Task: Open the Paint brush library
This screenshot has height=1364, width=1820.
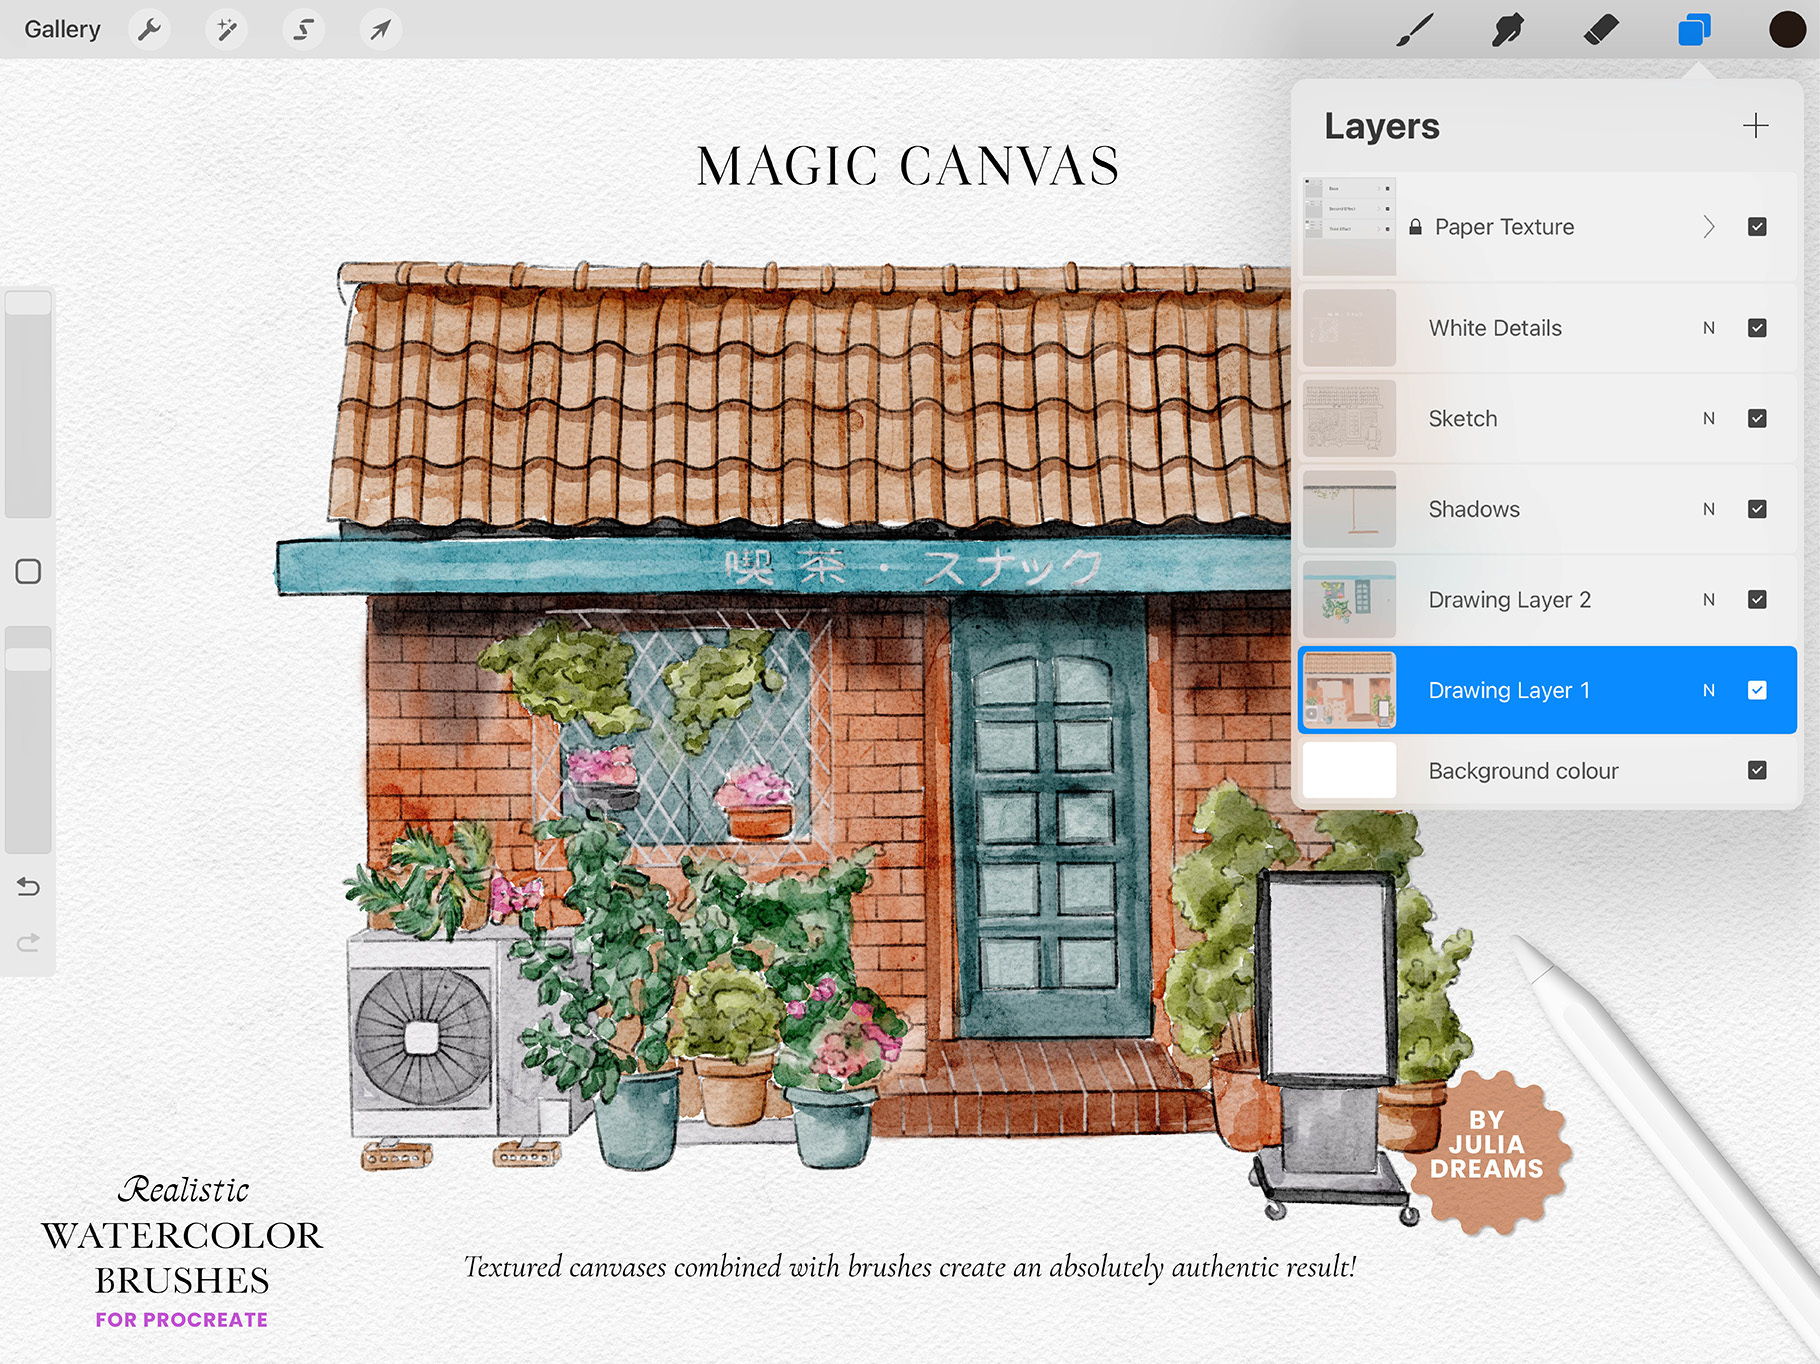Action: click(x=1413, y=29)
